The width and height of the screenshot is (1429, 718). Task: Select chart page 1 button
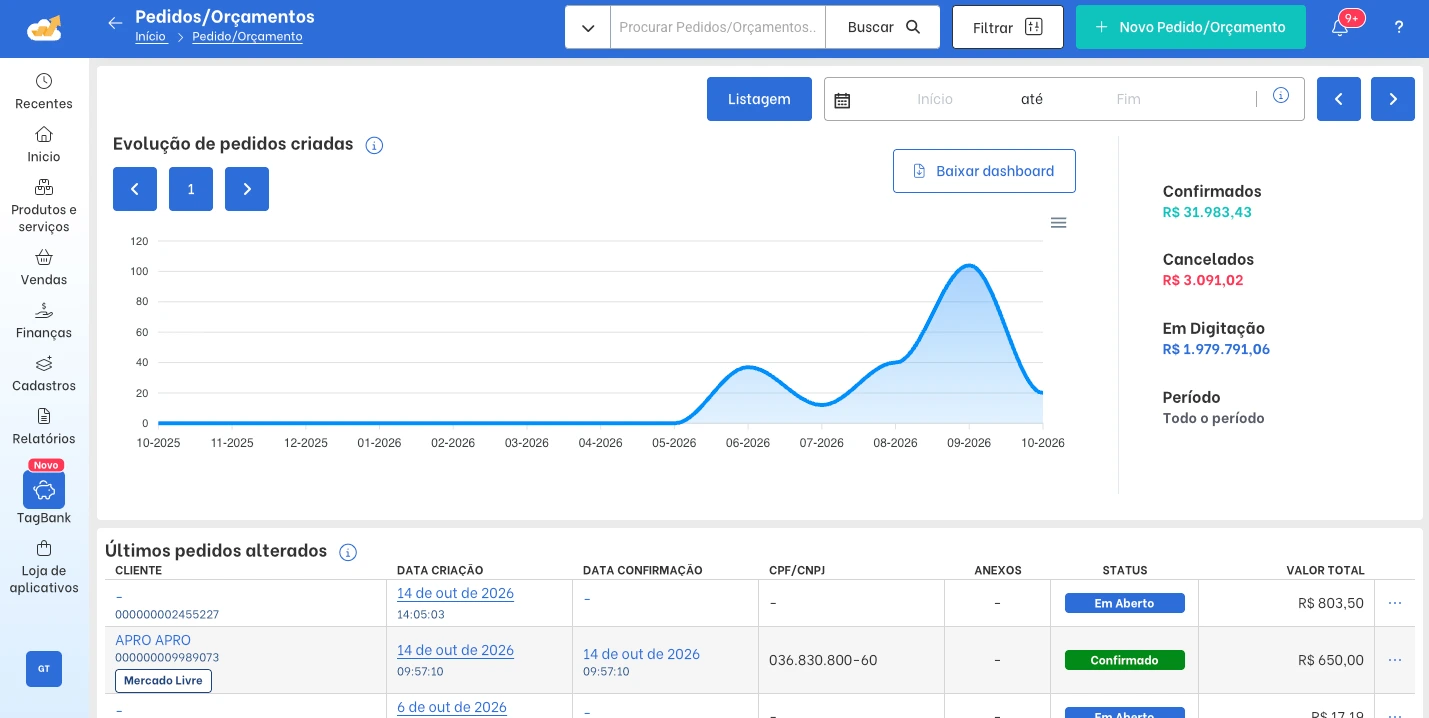tap(191, 189)
